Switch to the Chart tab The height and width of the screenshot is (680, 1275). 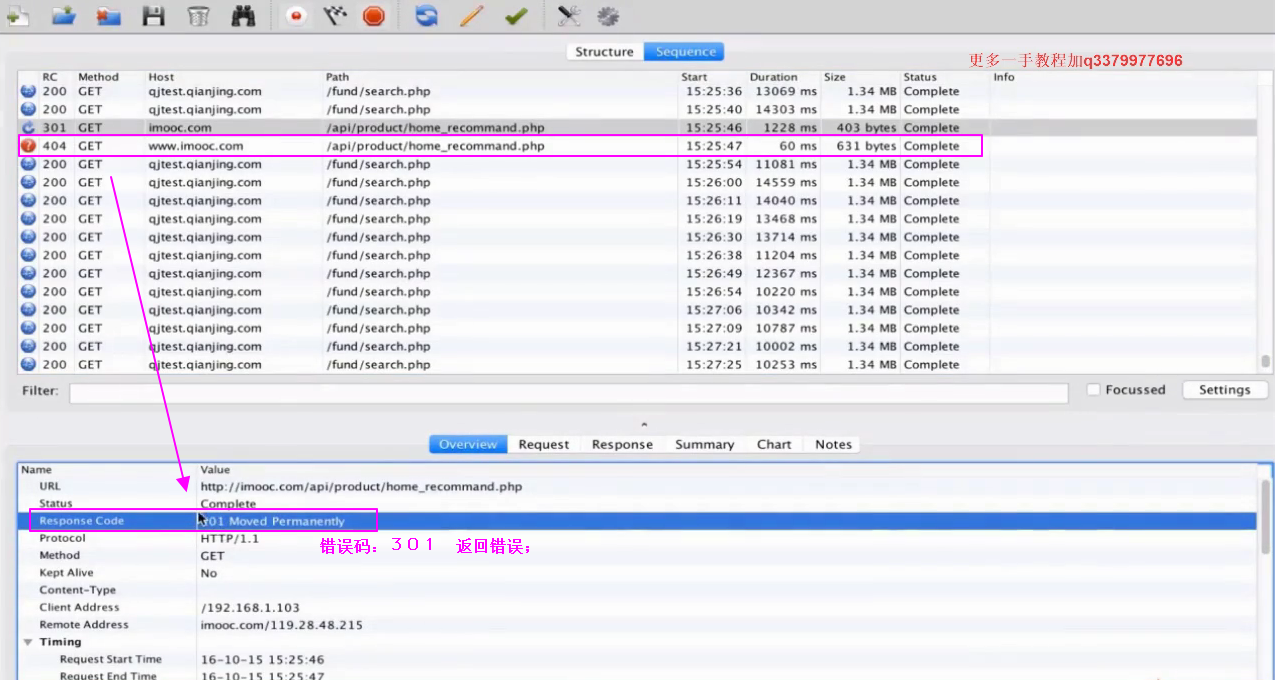774,445
